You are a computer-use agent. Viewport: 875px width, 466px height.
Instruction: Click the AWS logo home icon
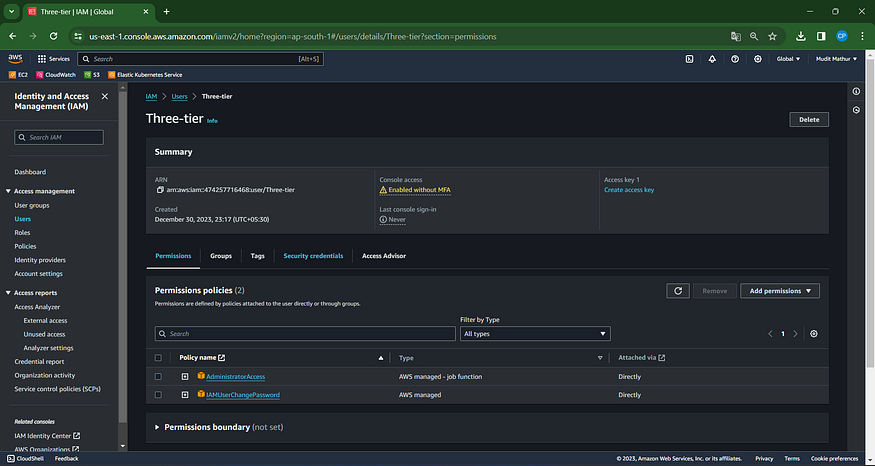[x=15, y=59]
